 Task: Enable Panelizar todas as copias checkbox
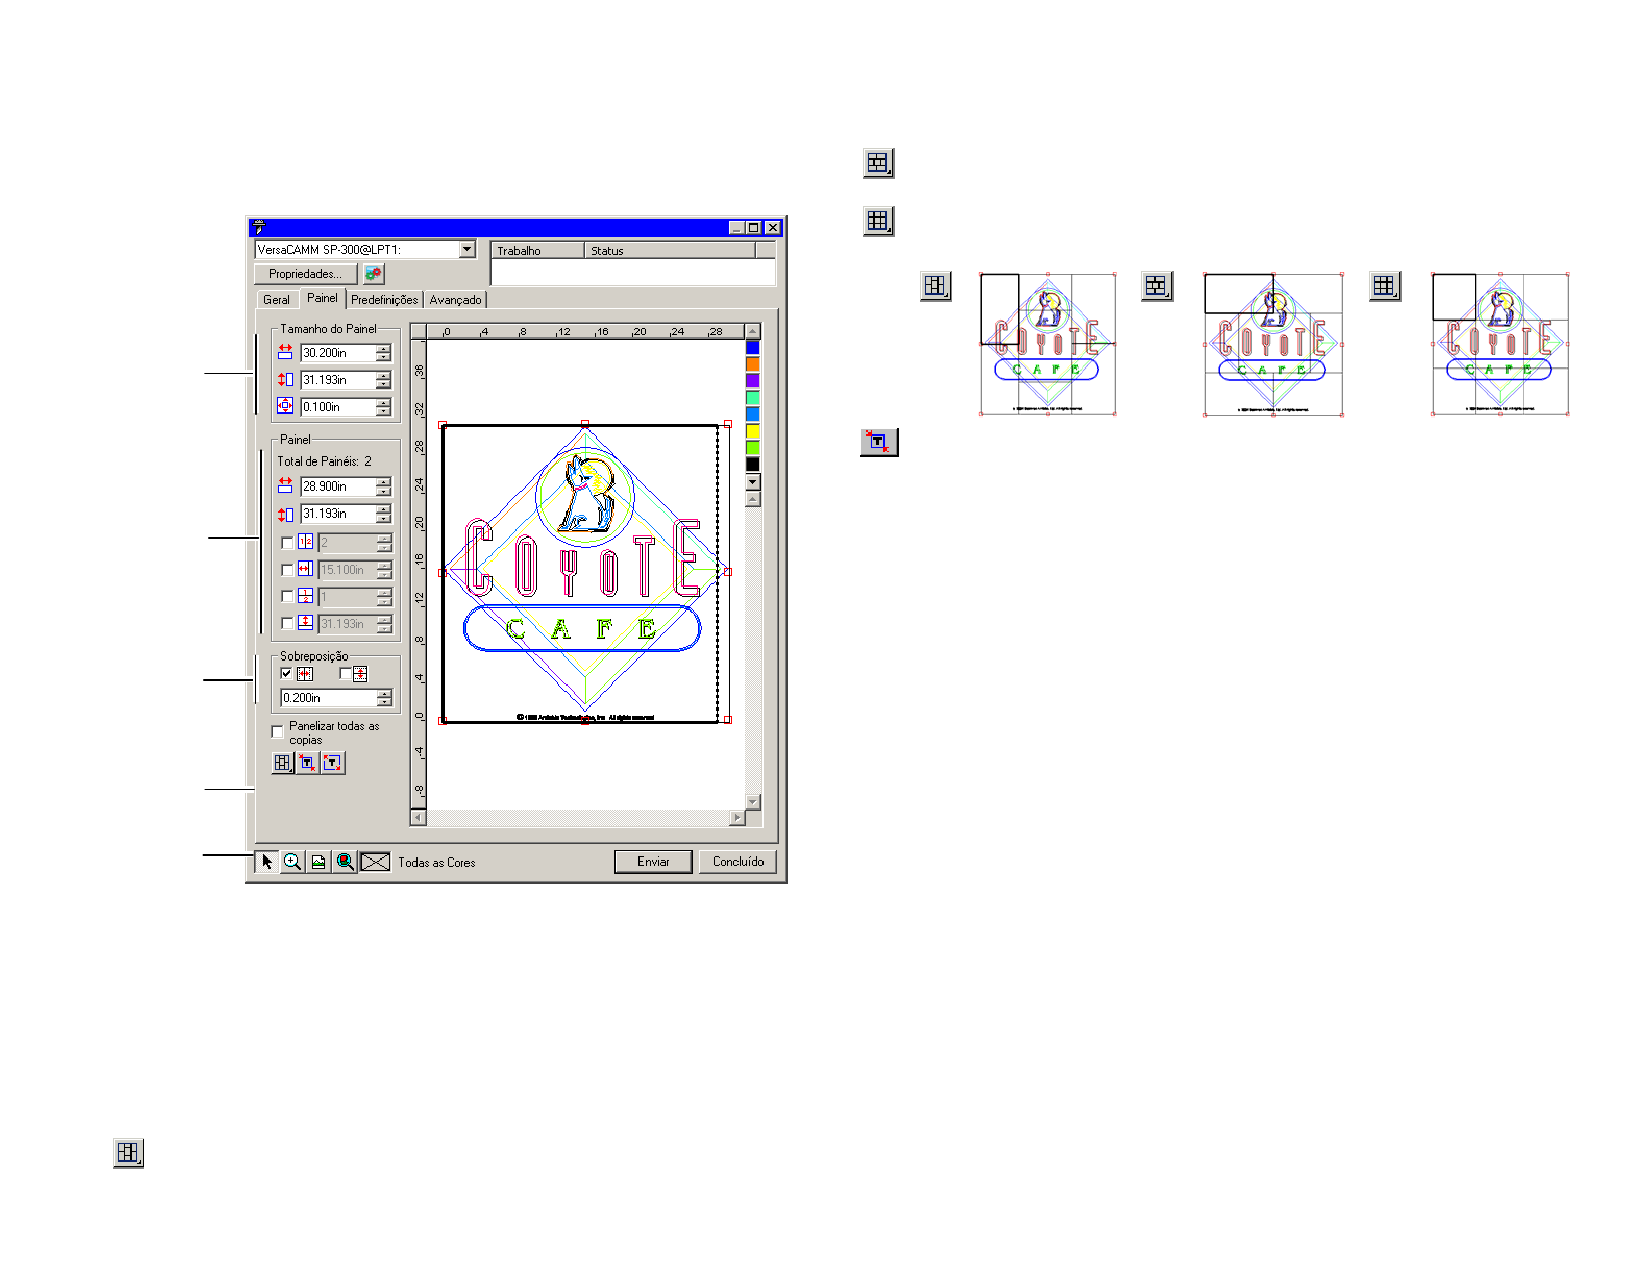click(278, 732)
